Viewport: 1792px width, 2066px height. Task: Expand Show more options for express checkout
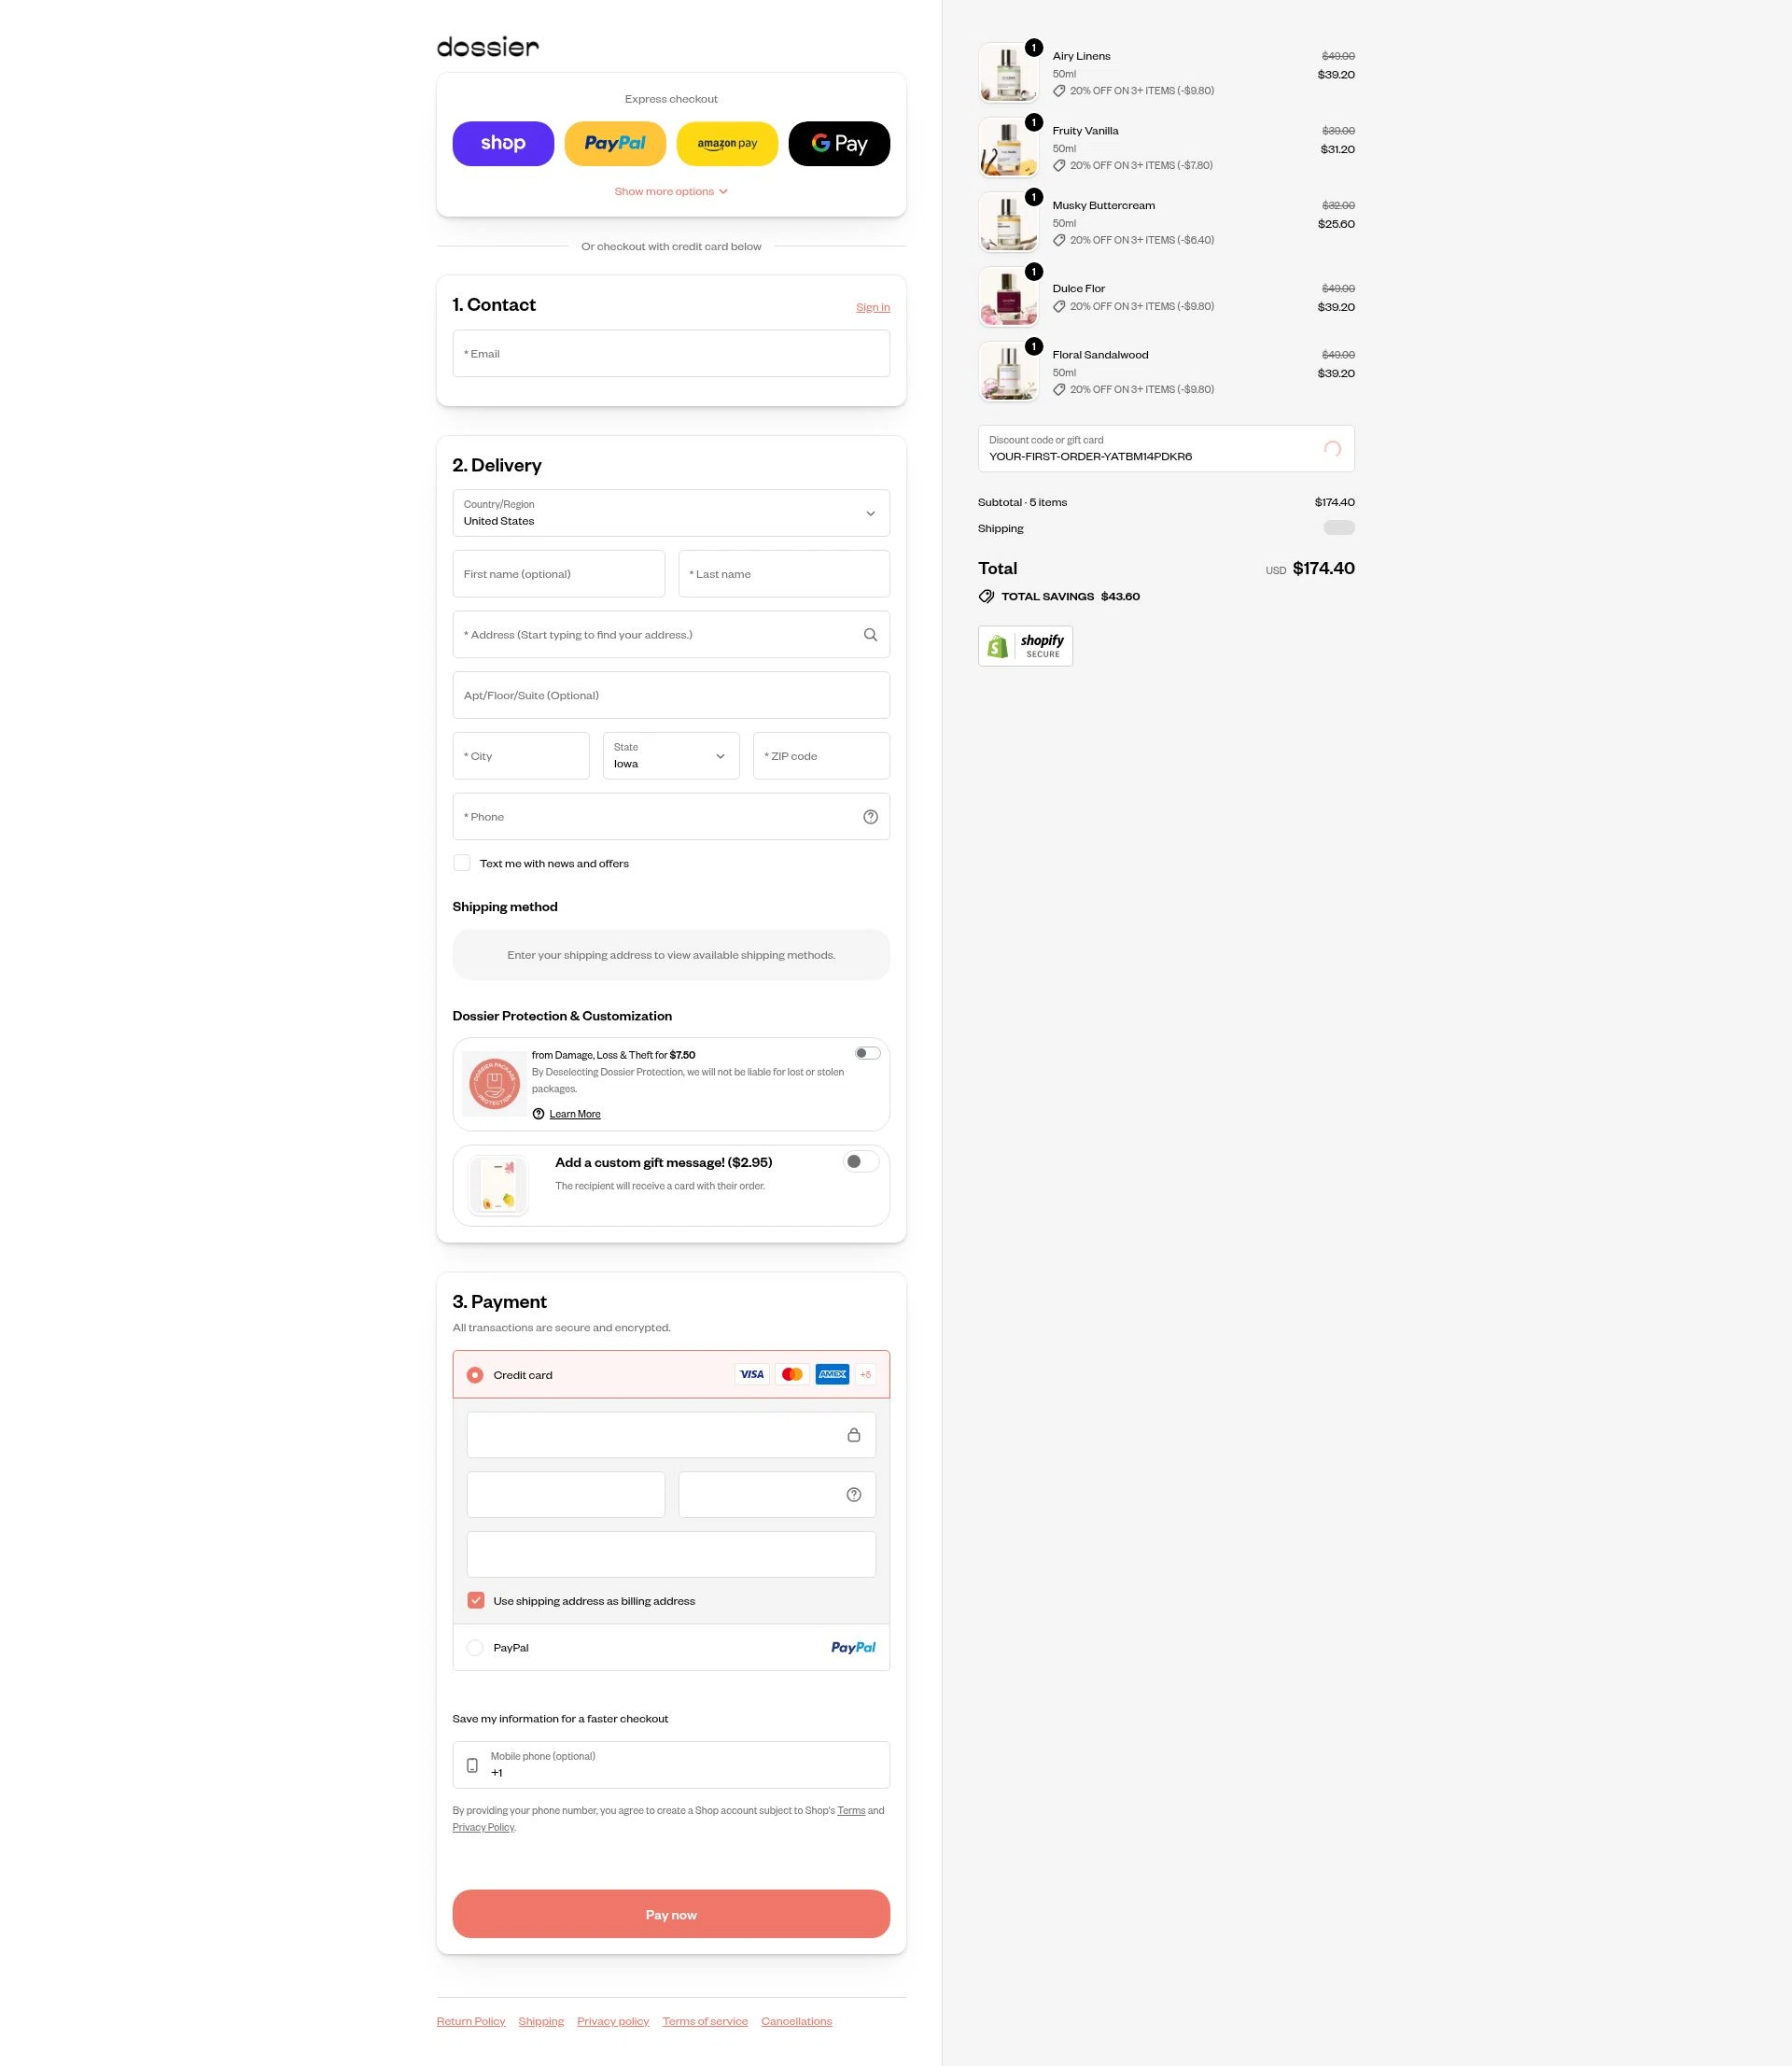point(671,192)
